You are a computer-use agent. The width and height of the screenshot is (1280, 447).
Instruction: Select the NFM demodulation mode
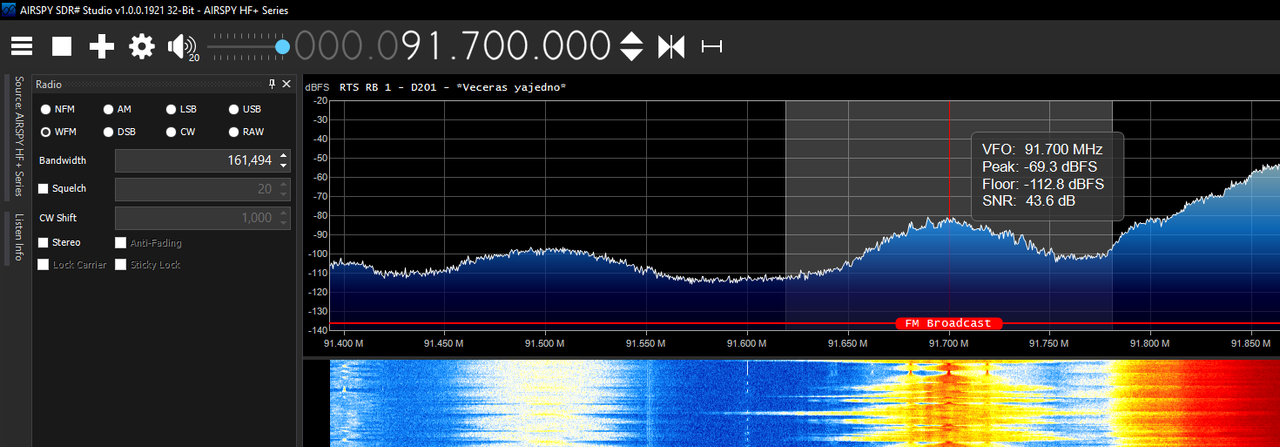click(x=58, y=109)
